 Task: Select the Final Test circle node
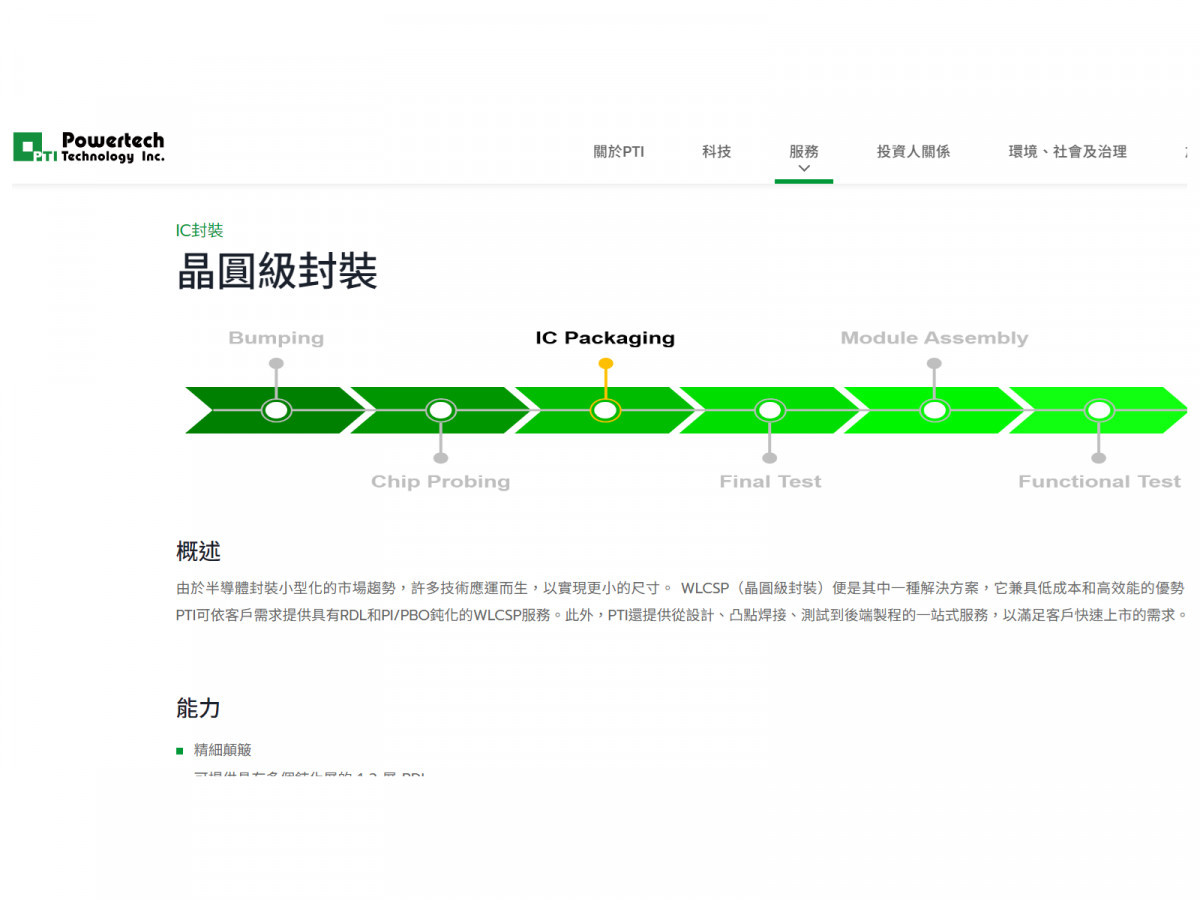769,410
